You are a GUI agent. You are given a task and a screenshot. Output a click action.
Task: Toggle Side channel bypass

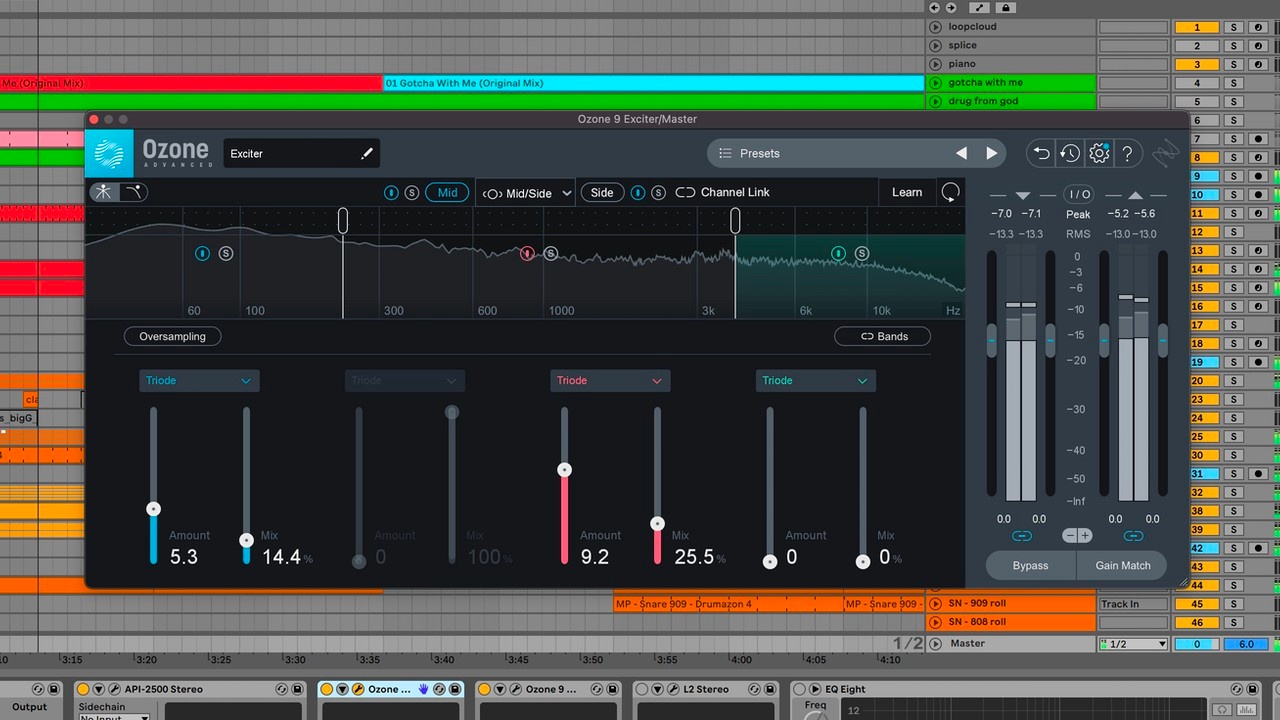[638, 192]
